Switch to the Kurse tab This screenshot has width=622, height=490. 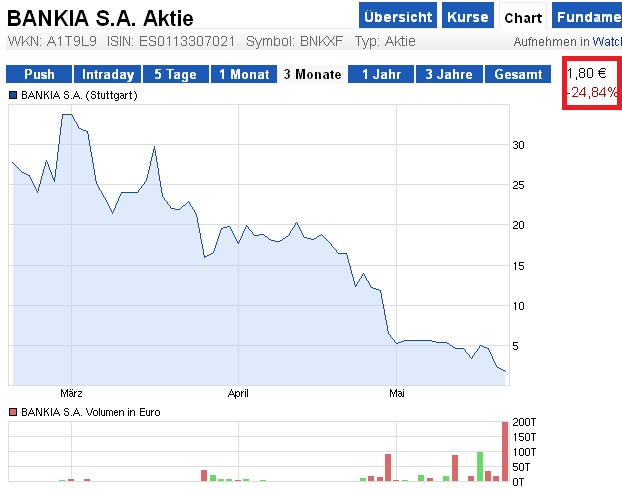point(468,17)
